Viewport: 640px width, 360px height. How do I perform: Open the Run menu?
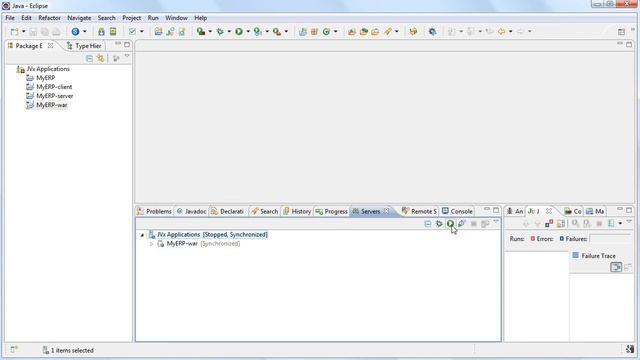[153, 18]
